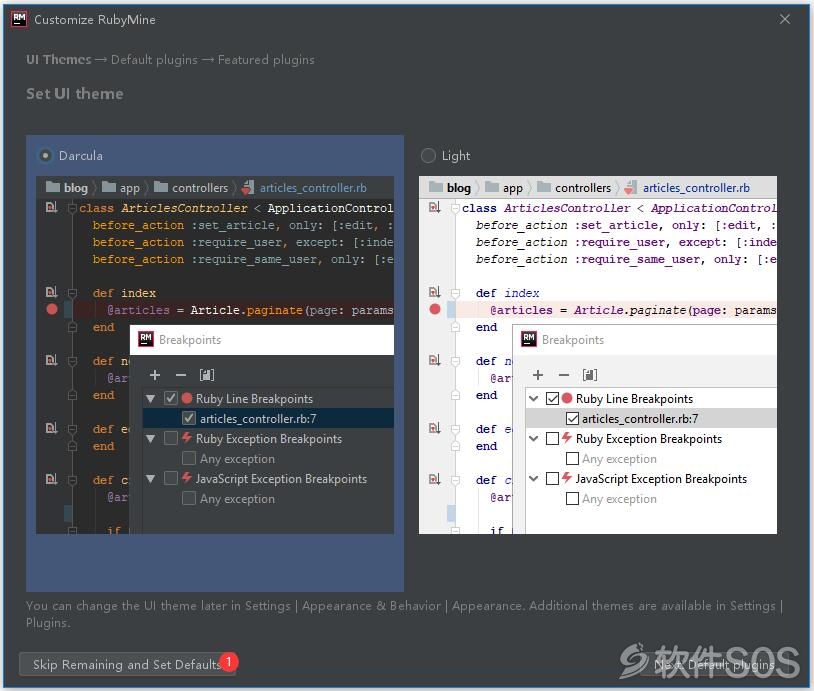Click the Darcula label text
Viewport: 814px width, 691px height.
pyautogui.click(x=80, y=155)
